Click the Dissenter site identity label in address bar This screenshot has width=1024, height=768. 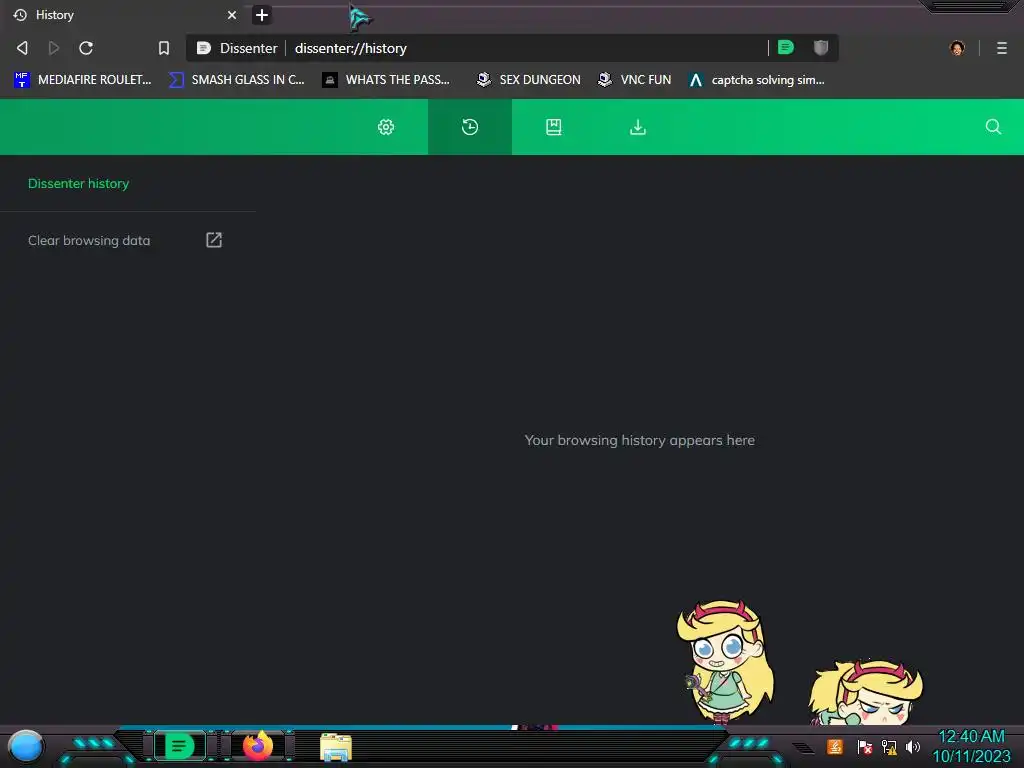[238, 48]
